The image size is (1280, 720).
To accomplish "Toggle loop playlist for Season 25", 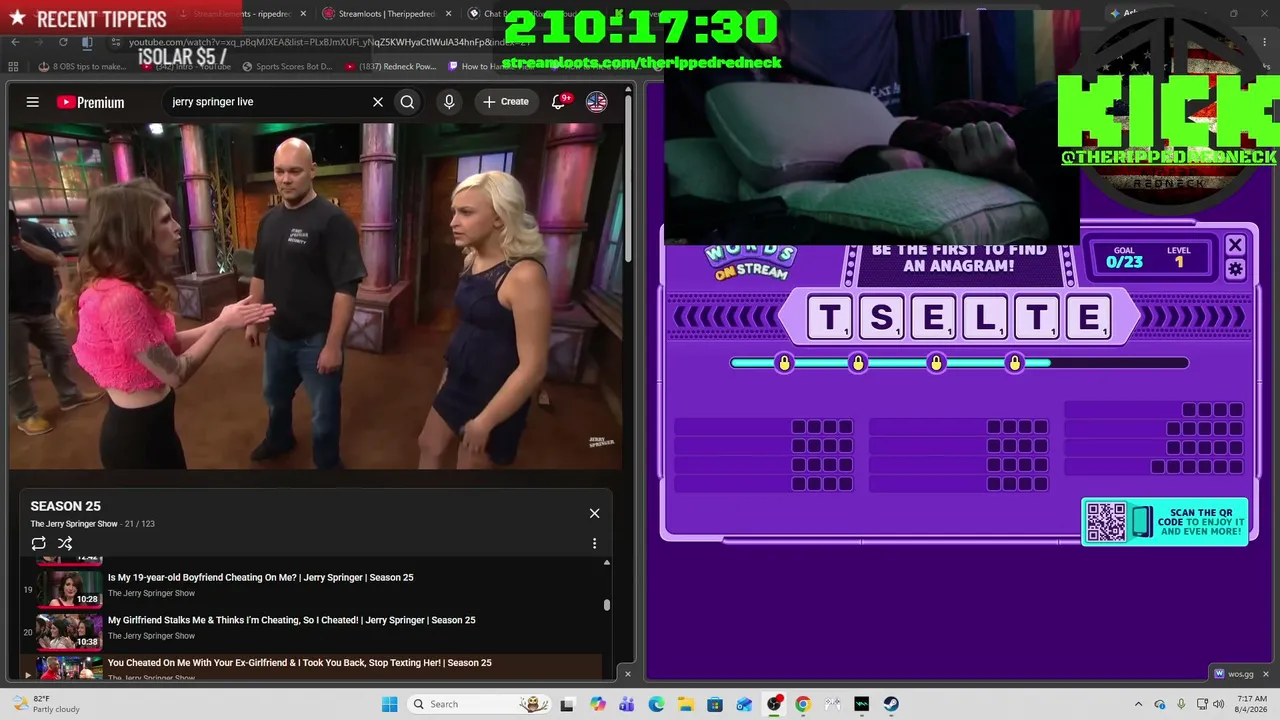I will [x=38, y=543].
